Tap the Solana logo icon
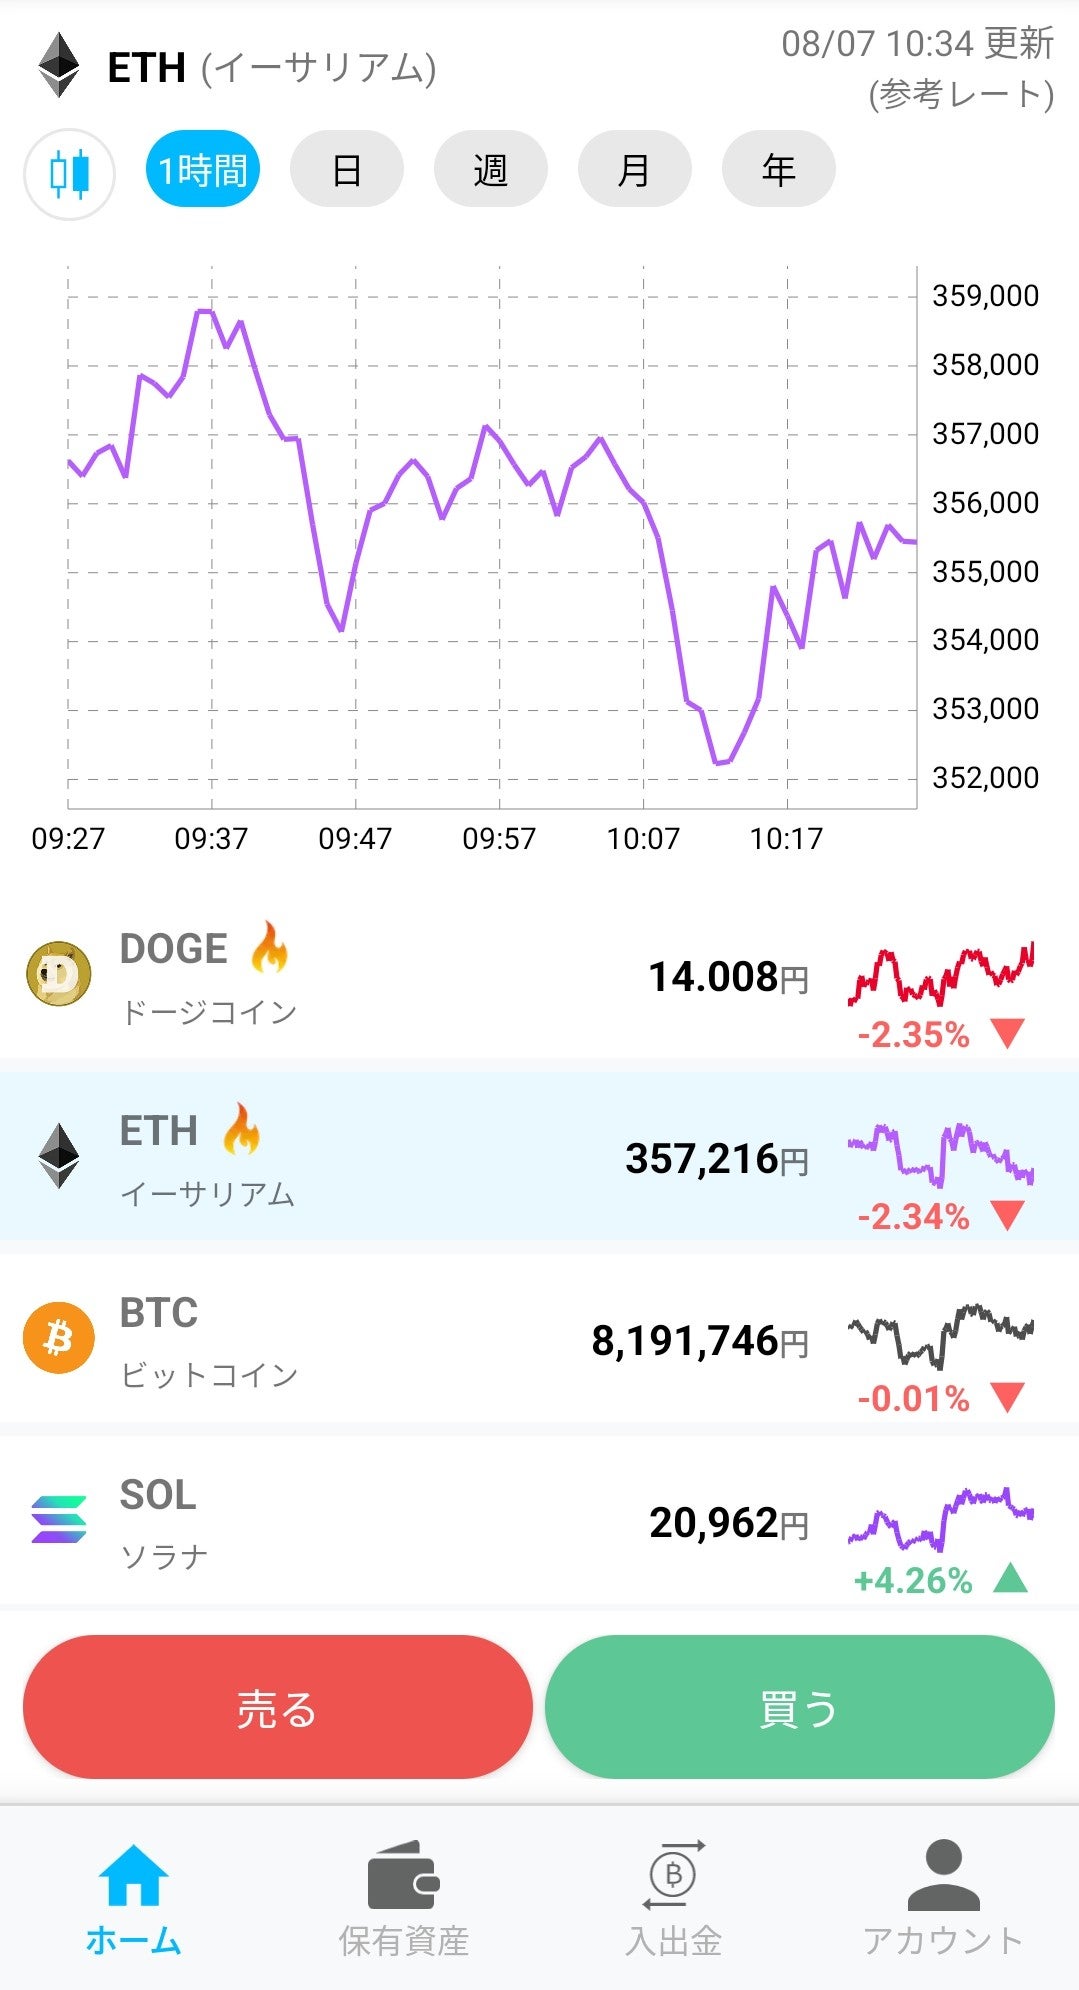Viewport: 1079px width, 1990px height. point(59,1519)
